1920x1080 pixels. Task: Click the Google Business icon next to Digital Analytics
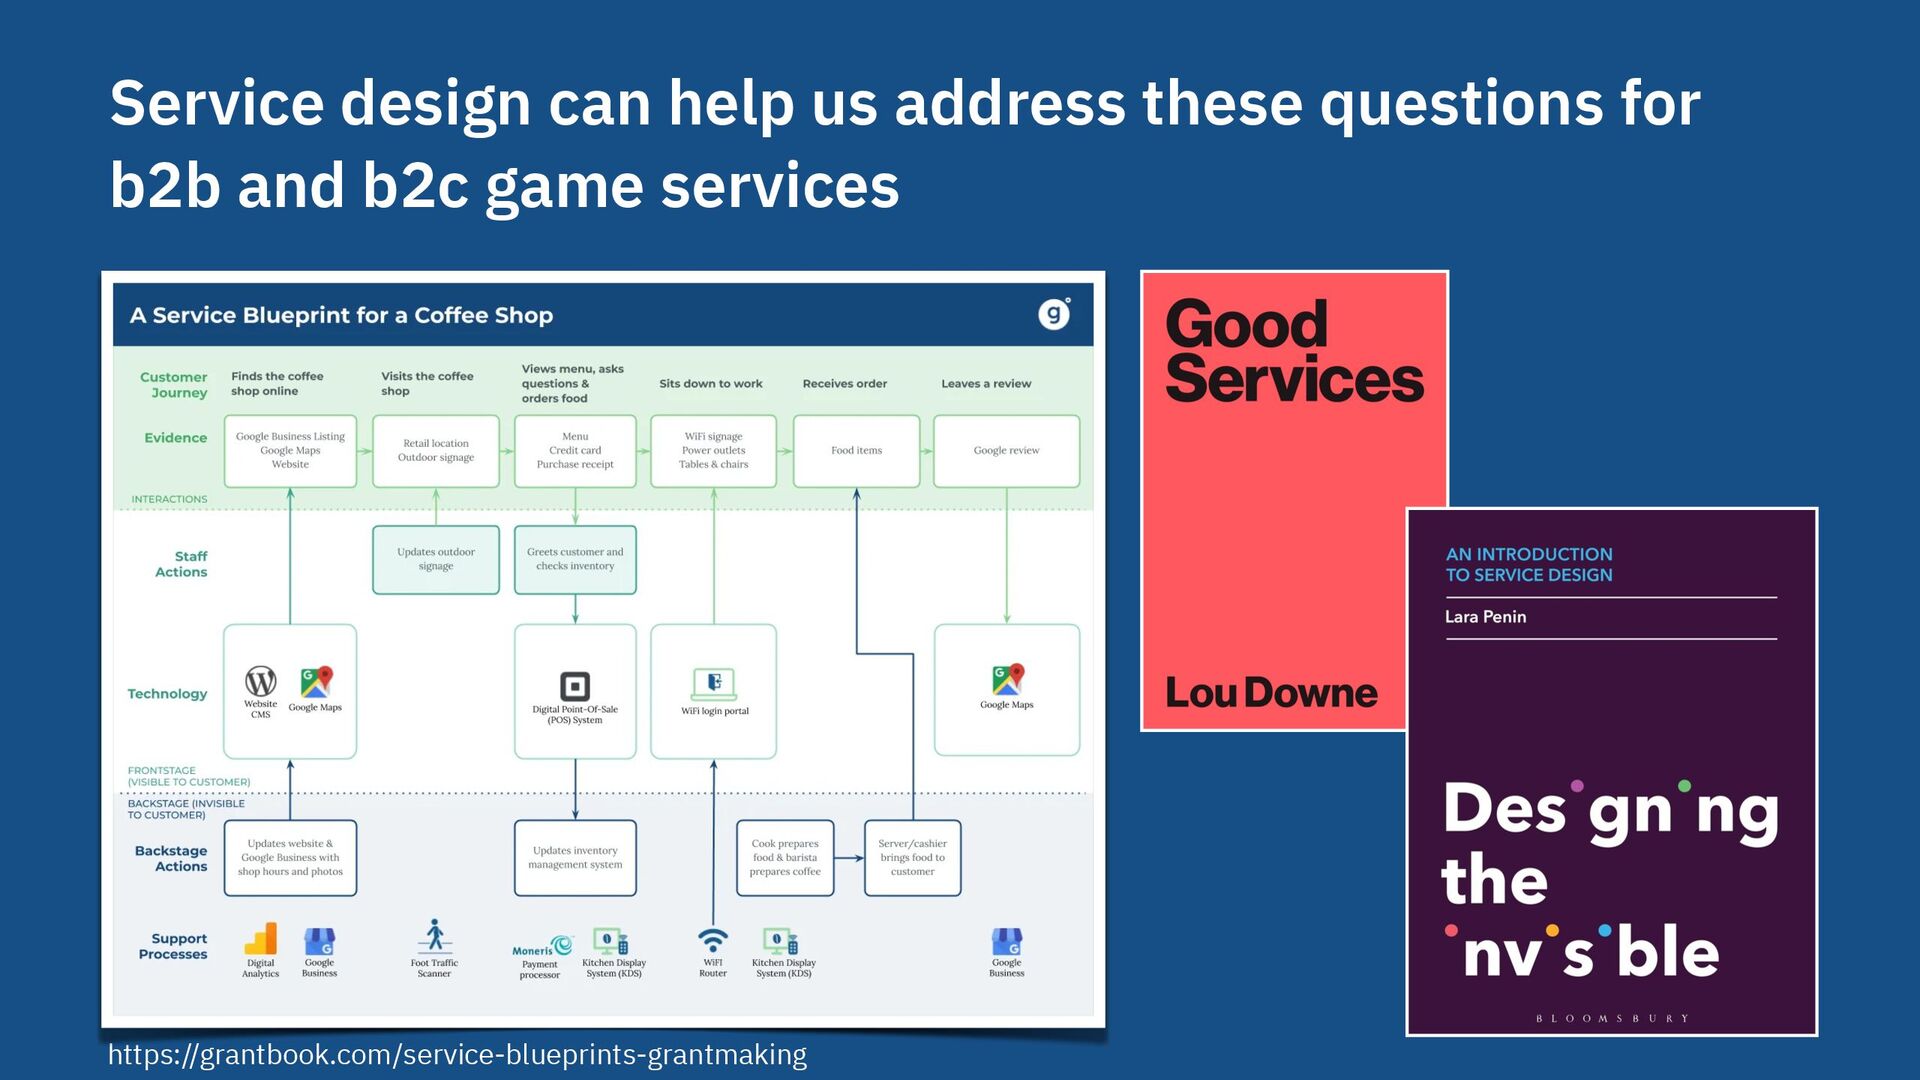(x=319, y=941)
